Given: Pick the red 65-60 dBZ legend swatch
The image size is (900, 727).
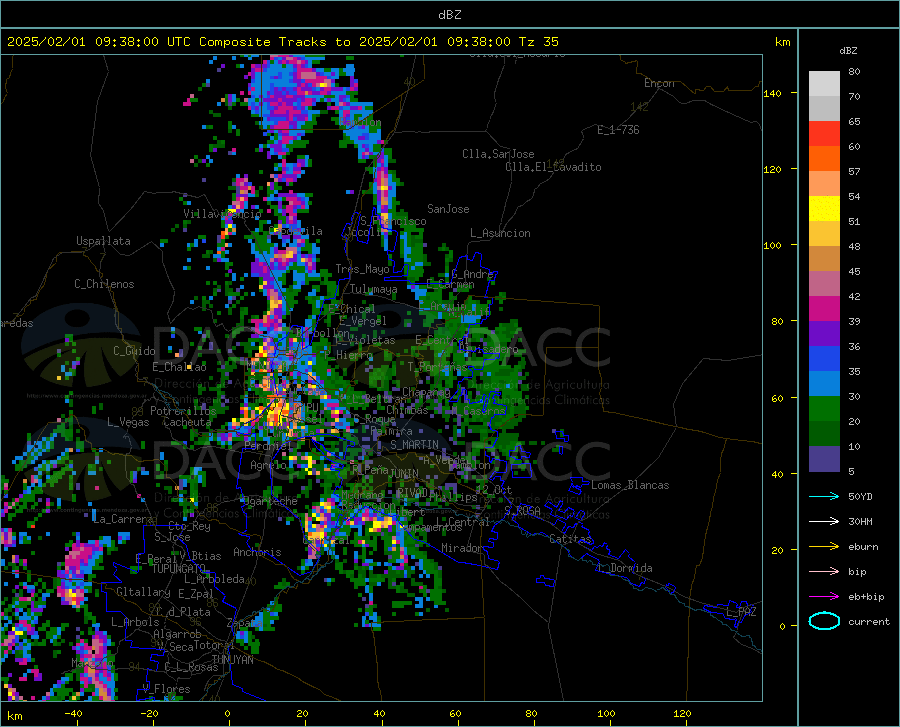Looking at the screenshot, I should click(x=824, y=134).
